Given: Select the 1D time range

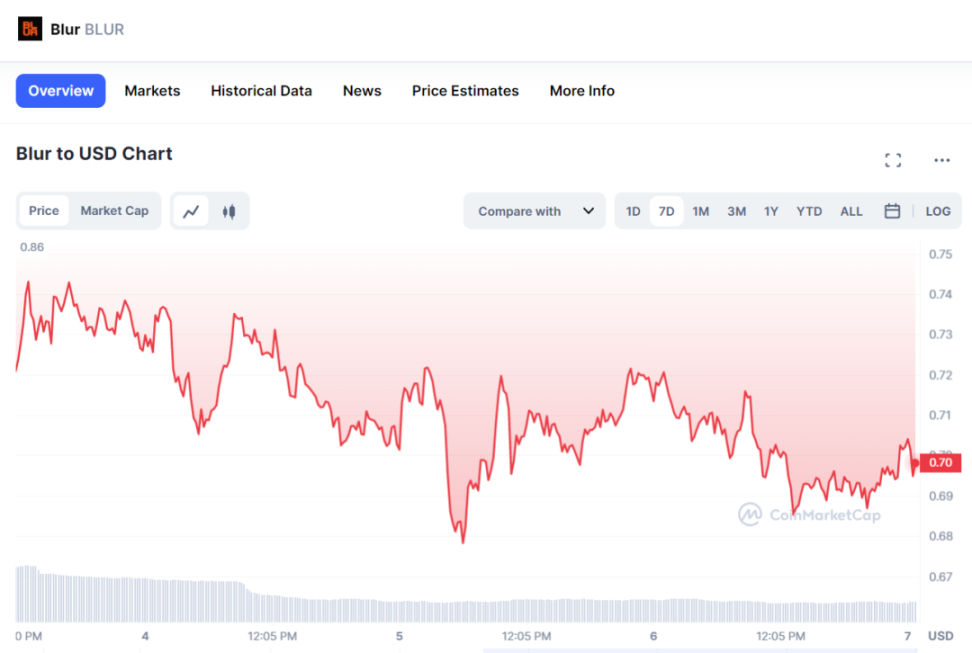Looking at the screenshot, I should (633, 211).
